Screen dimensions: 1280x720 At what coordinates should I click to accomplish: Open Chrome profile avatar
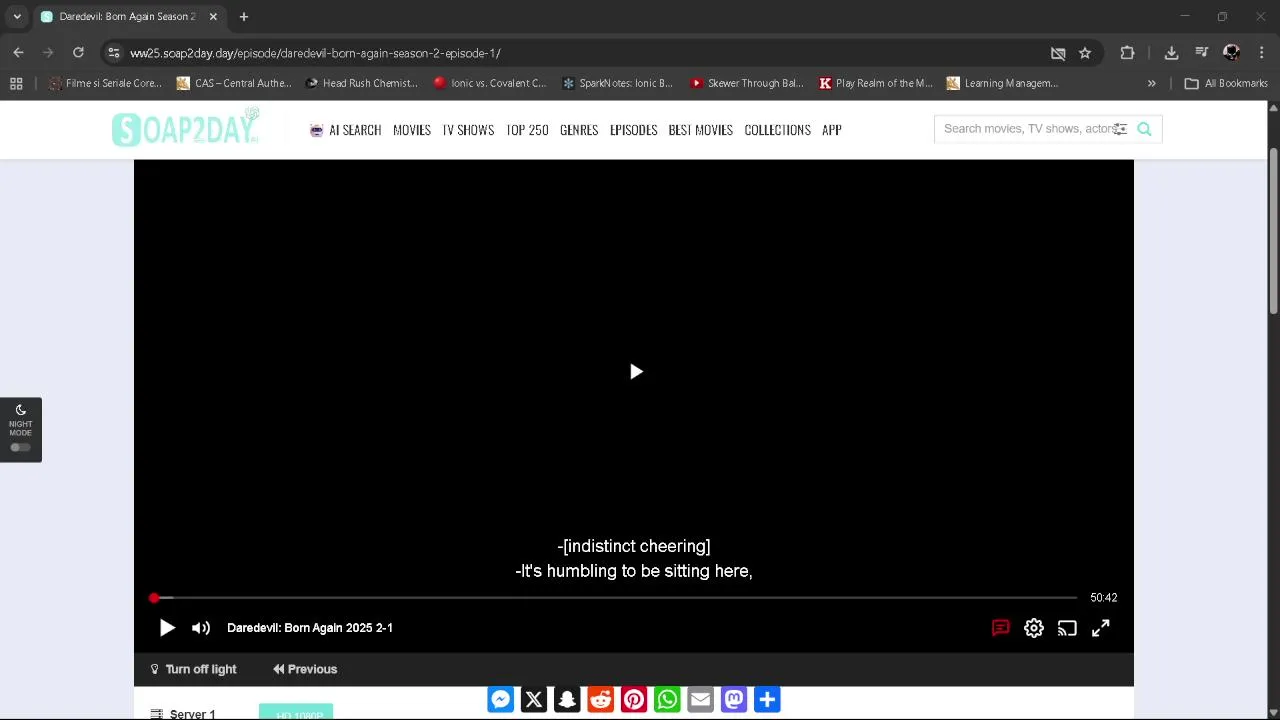[x=1232, y=53]
